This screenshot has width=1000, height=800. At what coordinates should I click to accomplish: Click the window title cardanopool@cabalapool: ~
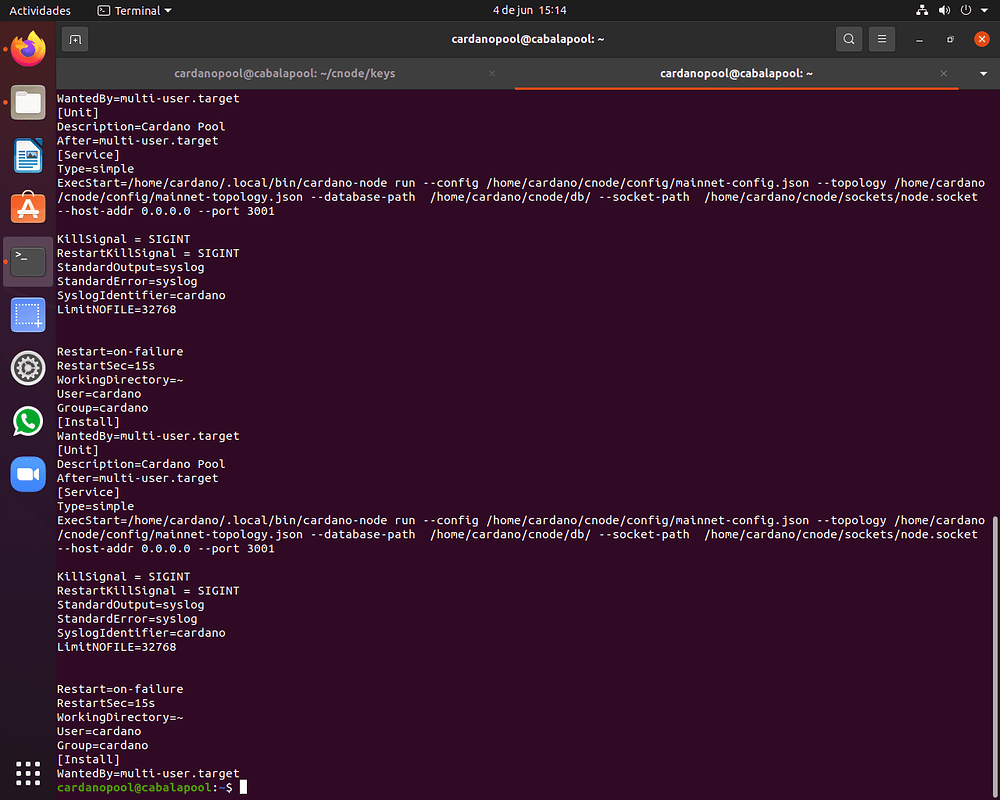[527, 39]
